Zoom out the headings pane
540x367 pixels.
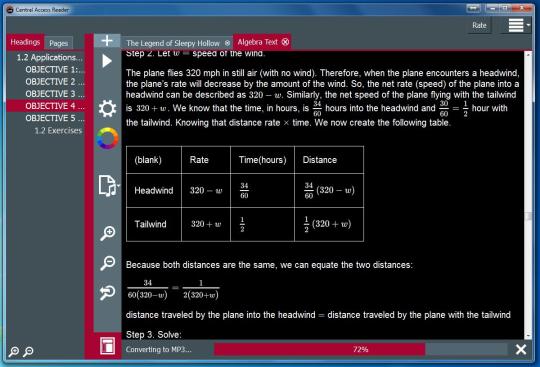[x=29, y=352]
